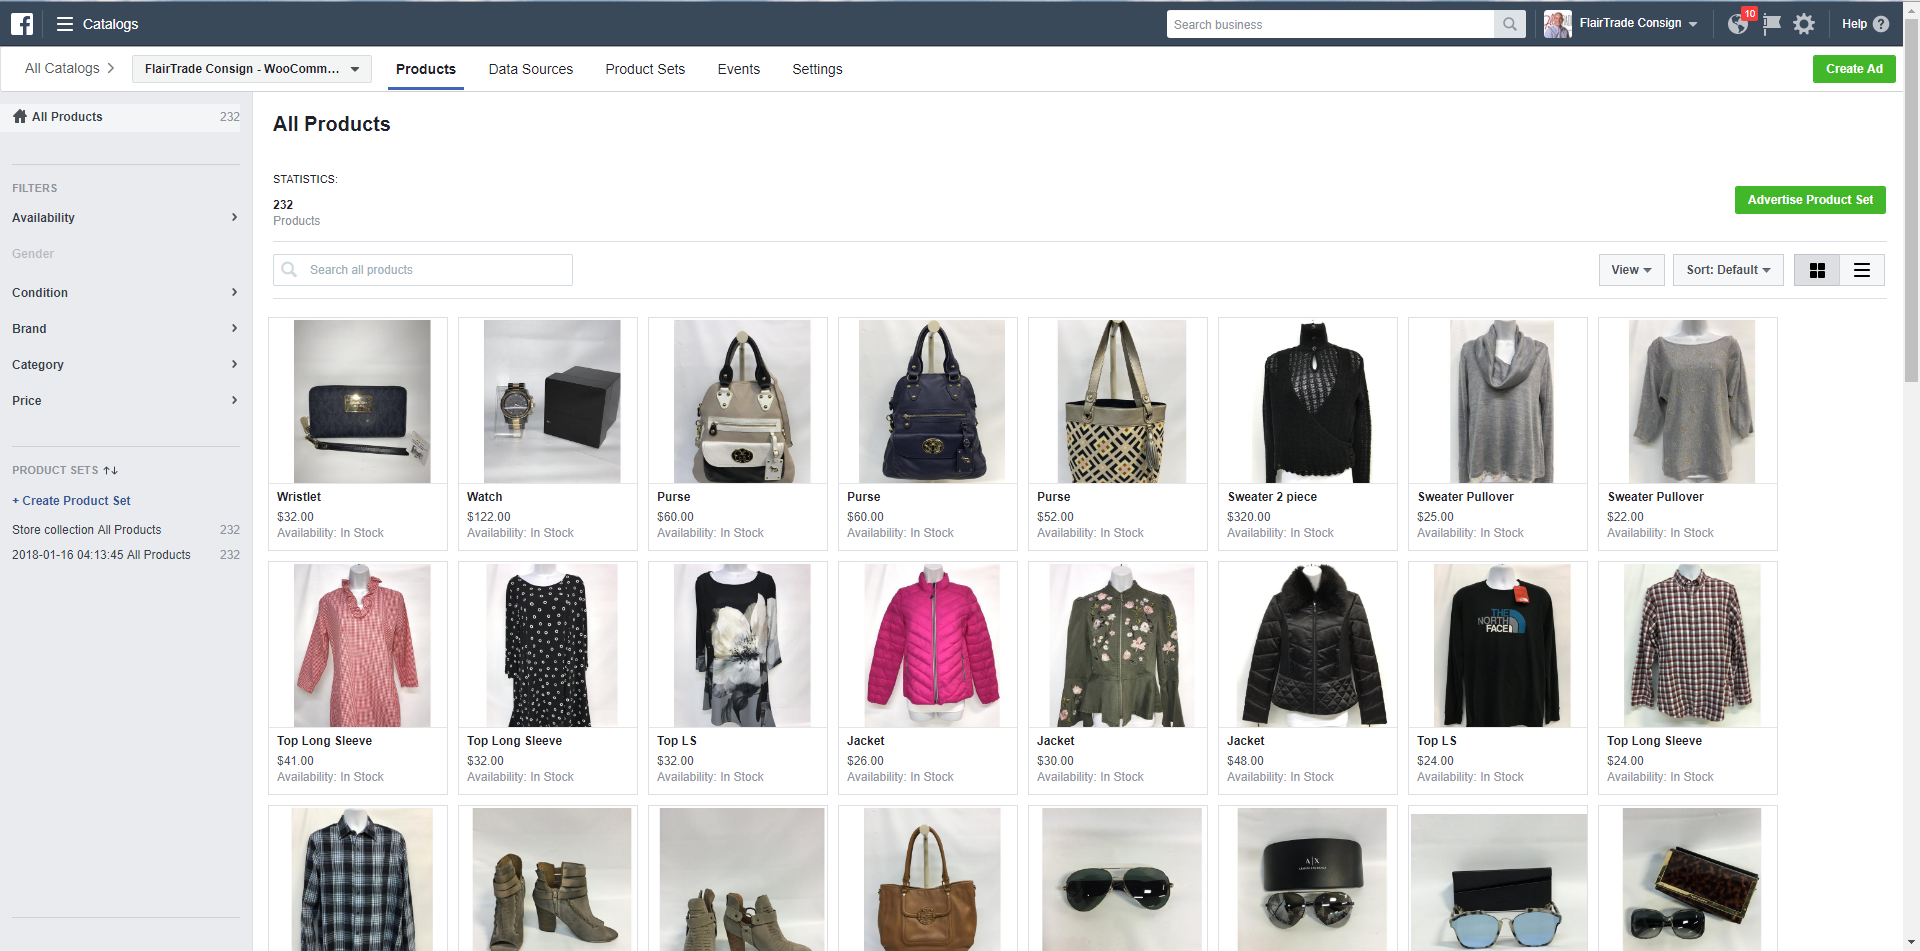Go to the Data Sources tab

point(531,69)
